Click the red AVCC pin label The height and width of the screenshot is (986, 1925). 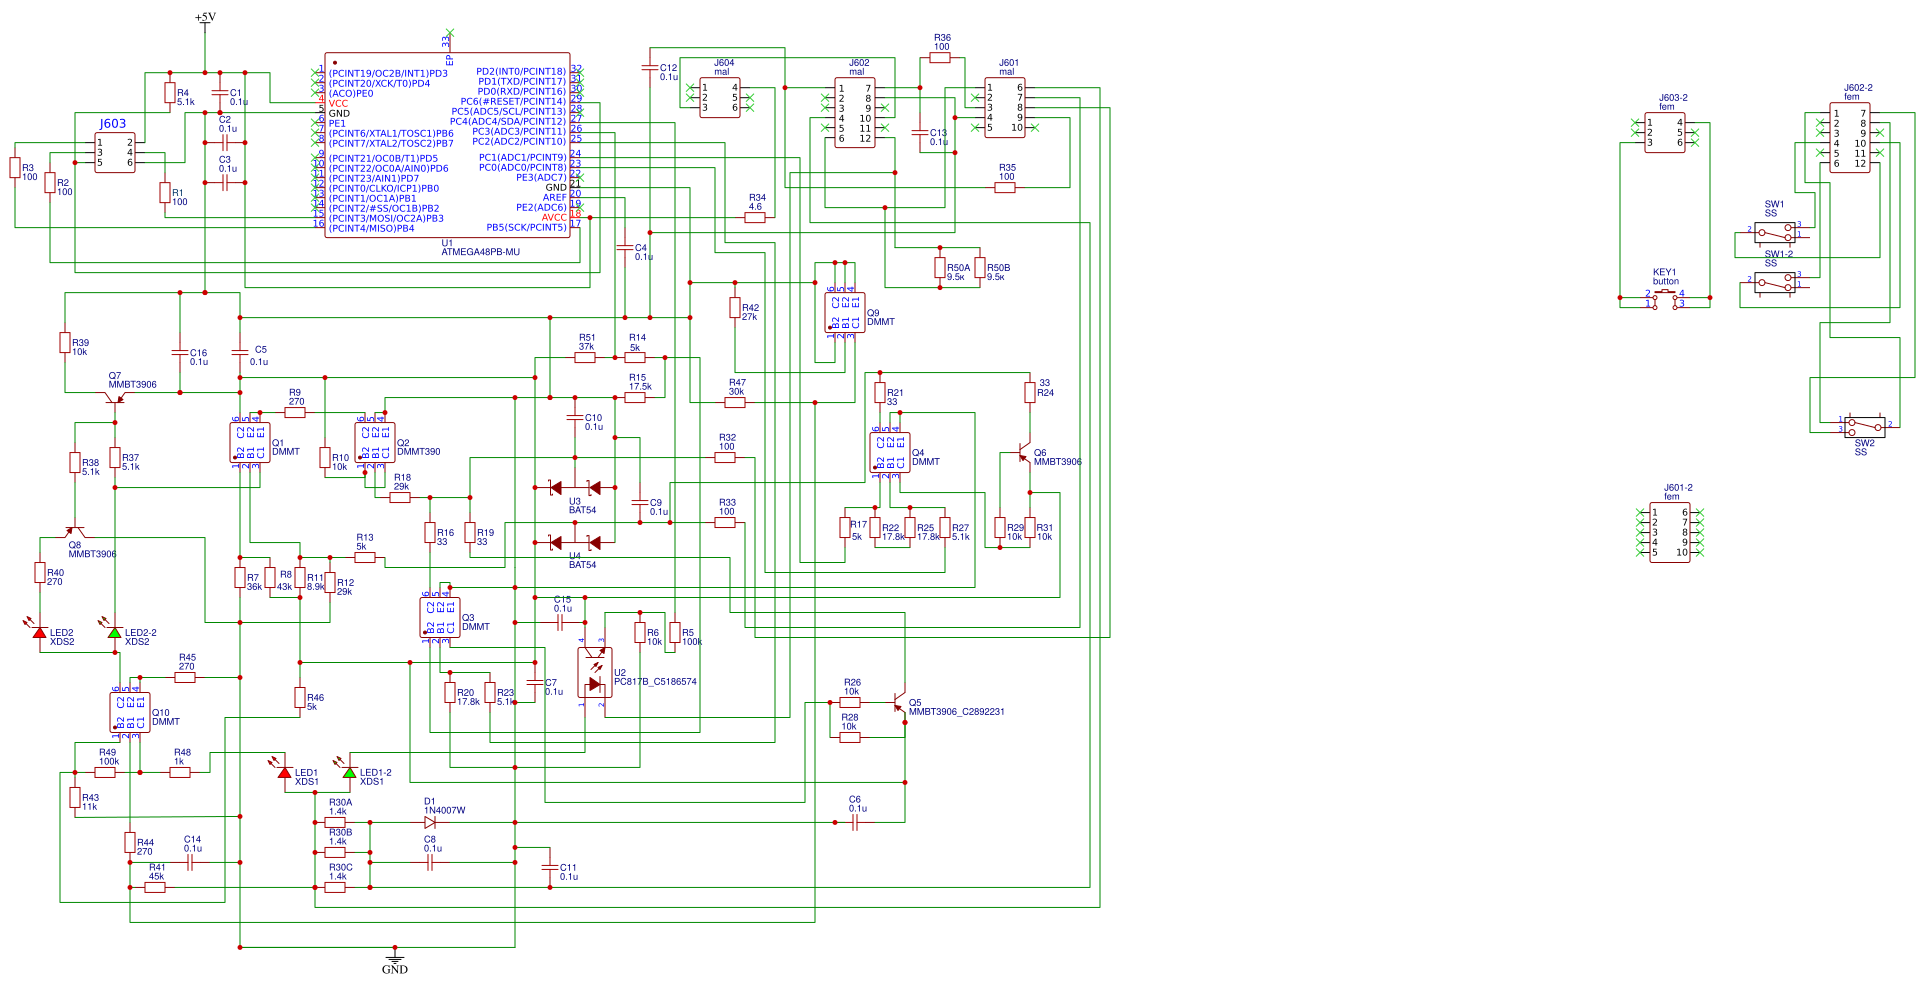coord(554,218)
